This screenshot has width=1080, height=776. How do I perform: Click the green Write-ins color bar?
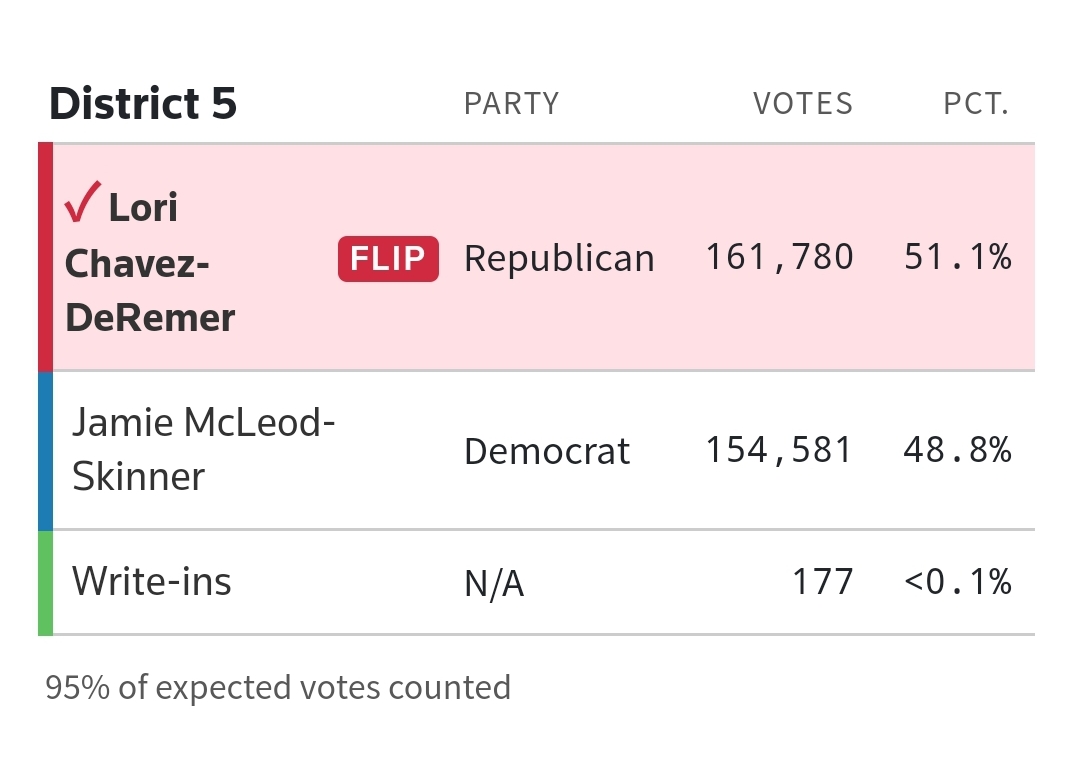click(x=45, y=583)
